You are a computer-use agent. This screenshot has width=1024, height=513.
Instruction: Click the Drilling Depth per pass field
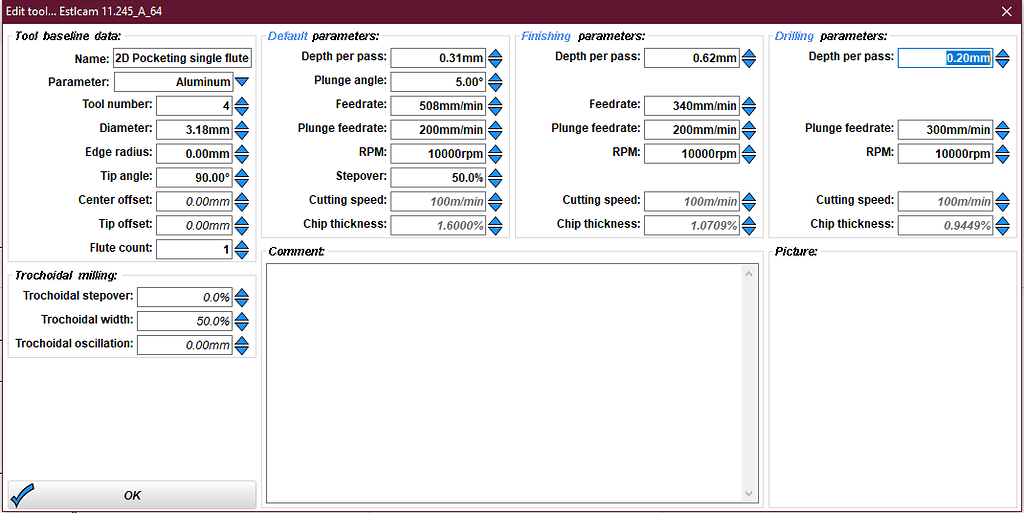tap(944, 58)
